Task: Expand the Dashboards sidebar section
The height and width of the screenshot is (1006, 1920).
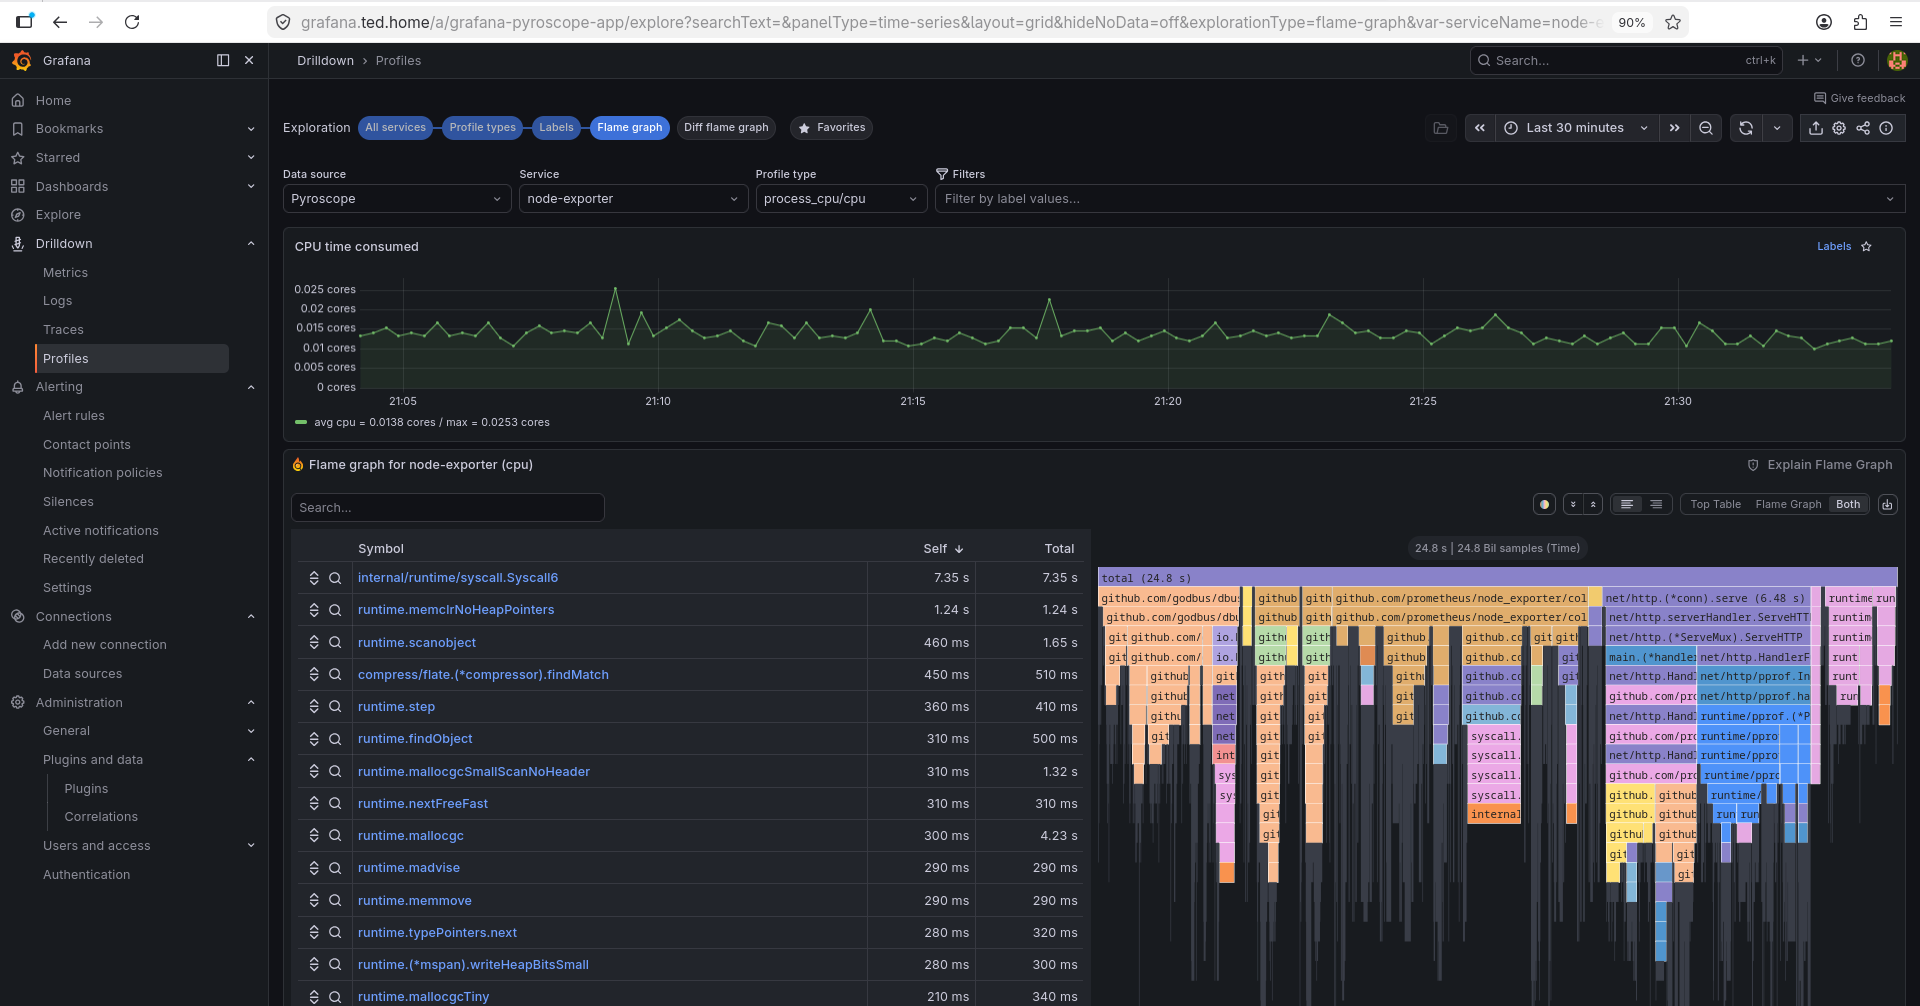Action: tap(251, 187)
